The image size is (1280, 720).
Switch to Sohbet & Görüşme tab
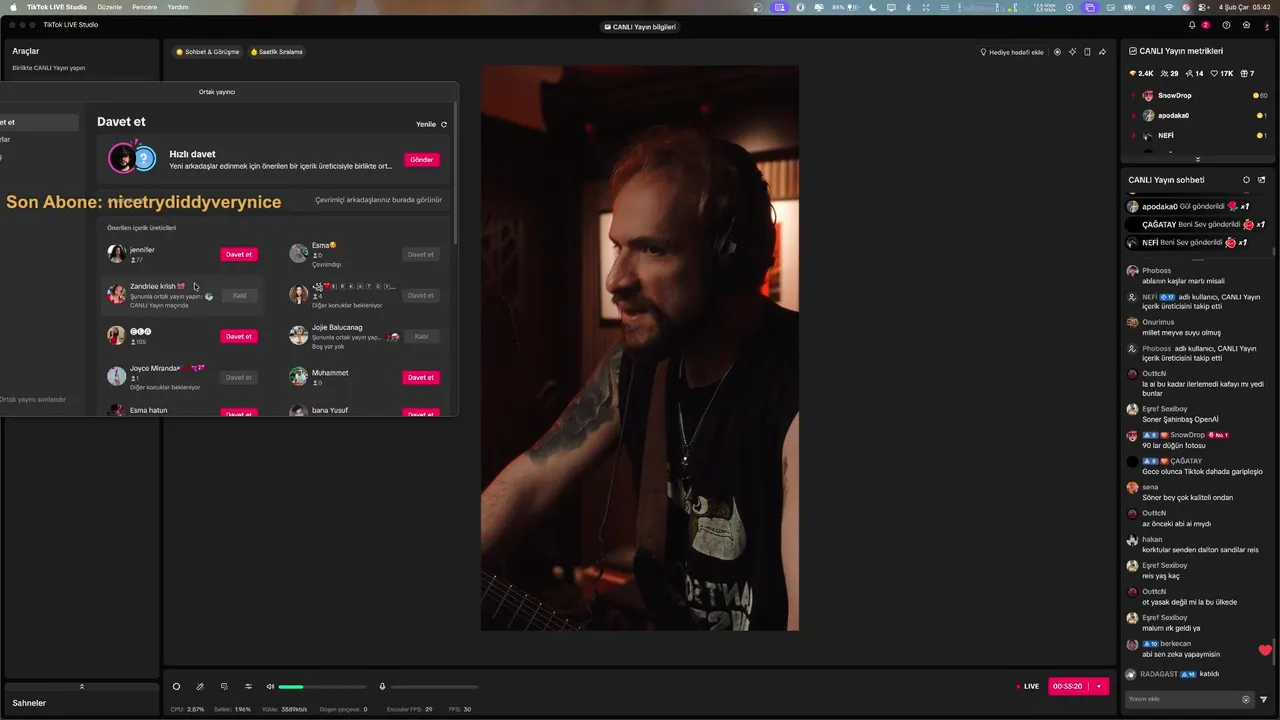click(208, 52)
